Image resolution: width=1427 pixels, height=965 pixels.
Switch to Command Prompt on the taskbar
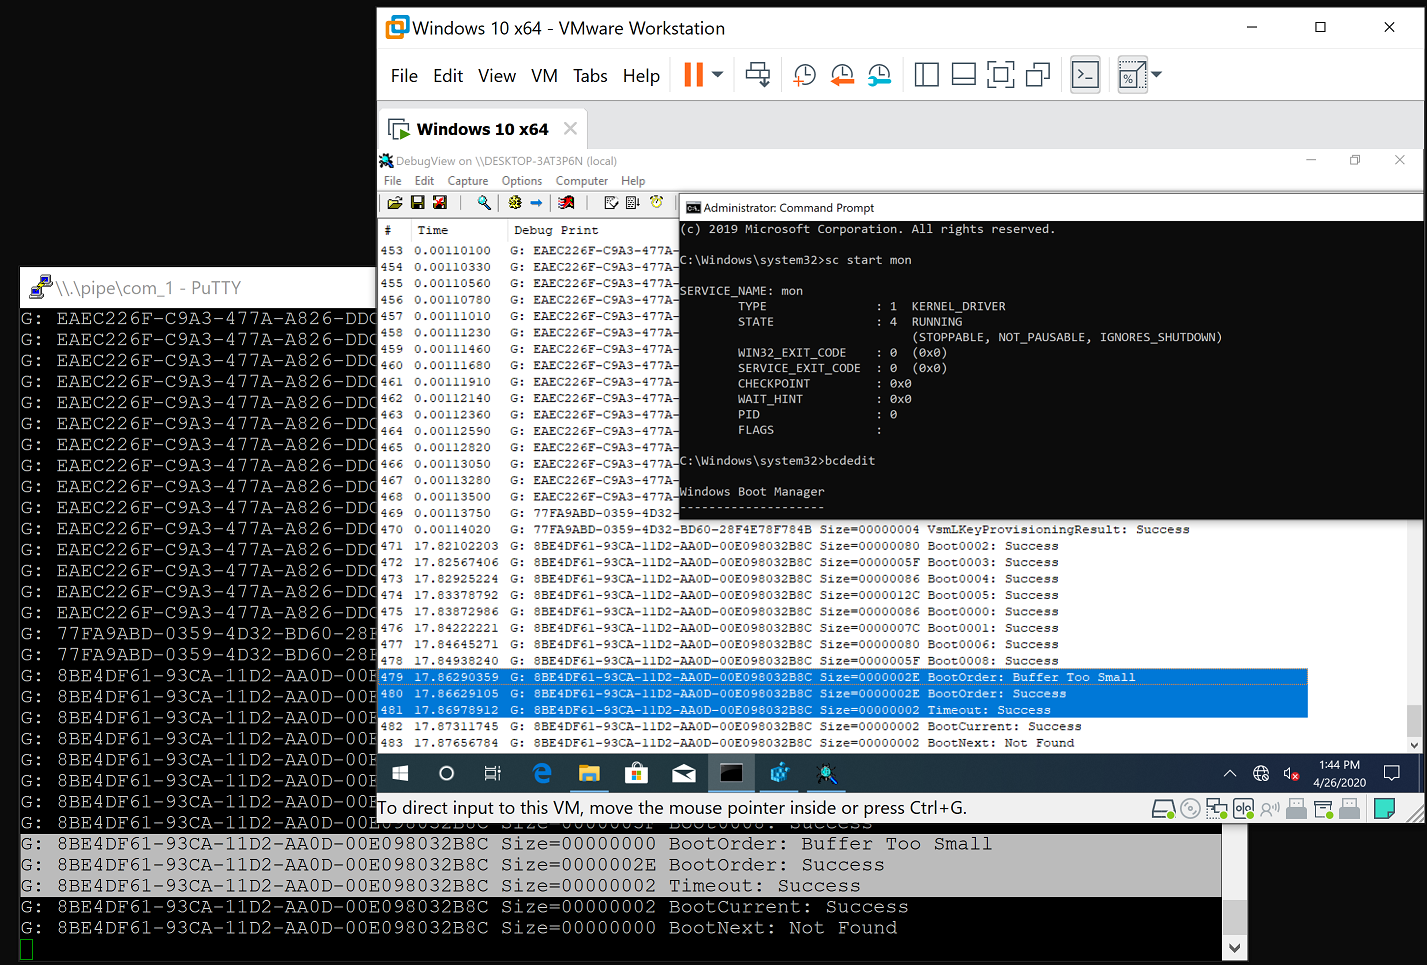732,773
